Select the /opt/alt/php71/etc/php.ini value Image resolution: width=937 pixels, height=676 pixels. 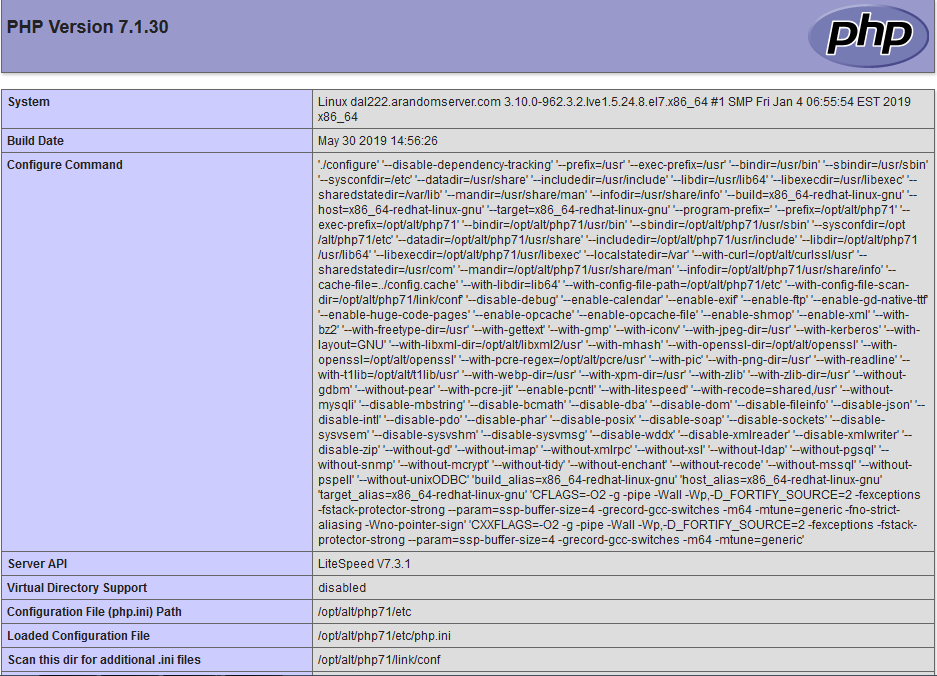(x=384, y=635)
